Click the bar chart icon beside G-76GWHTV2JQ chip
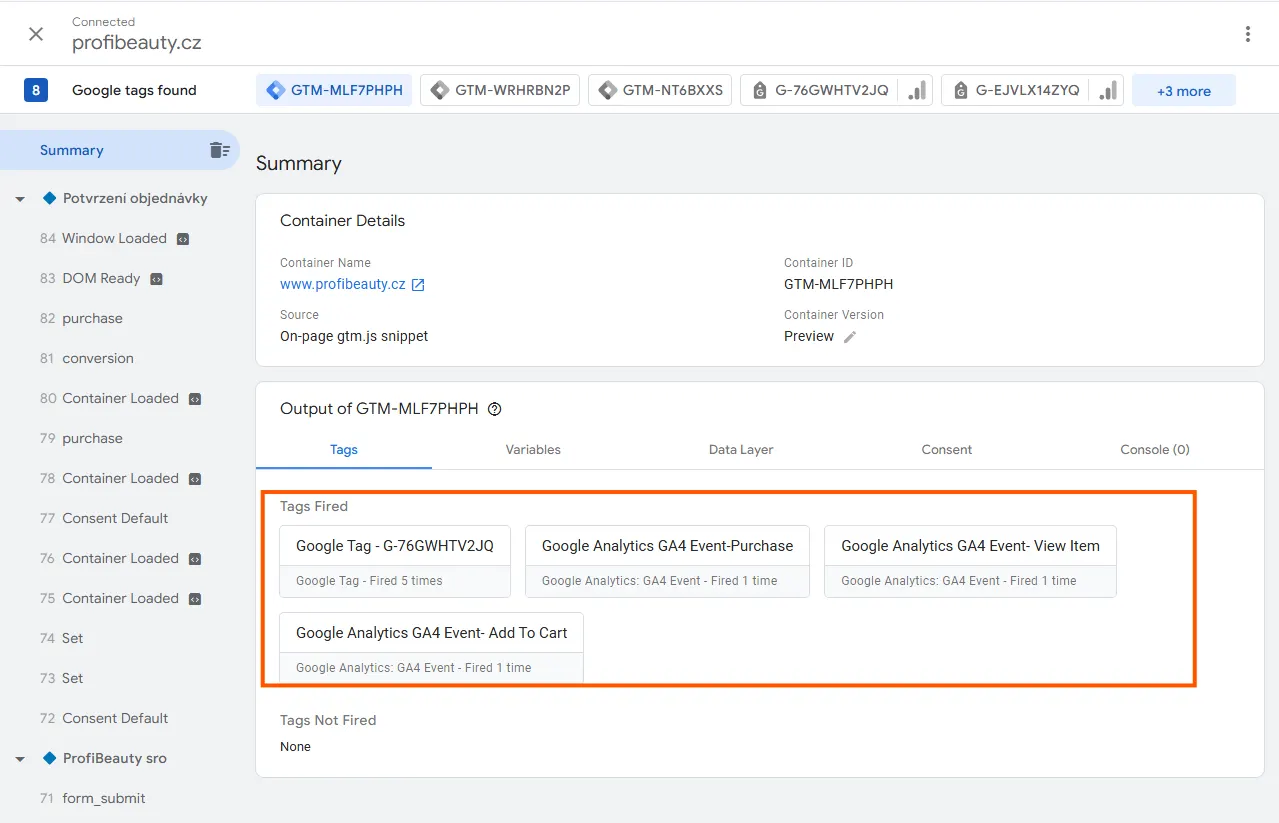Screen dimensions: 1279x823 [x=916, y=91]
